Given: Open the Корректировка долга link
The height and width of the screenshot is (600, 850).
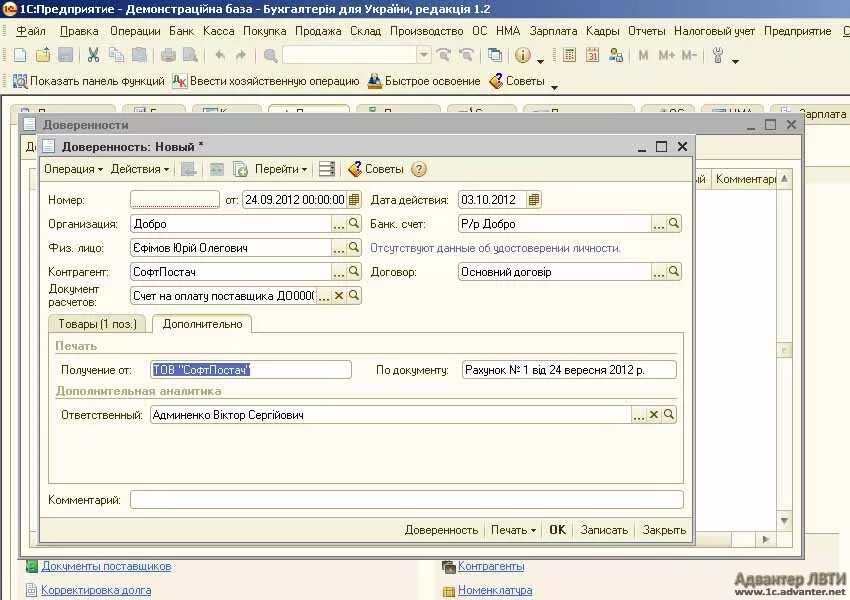Looking at the screenshot, I should 96,590.
